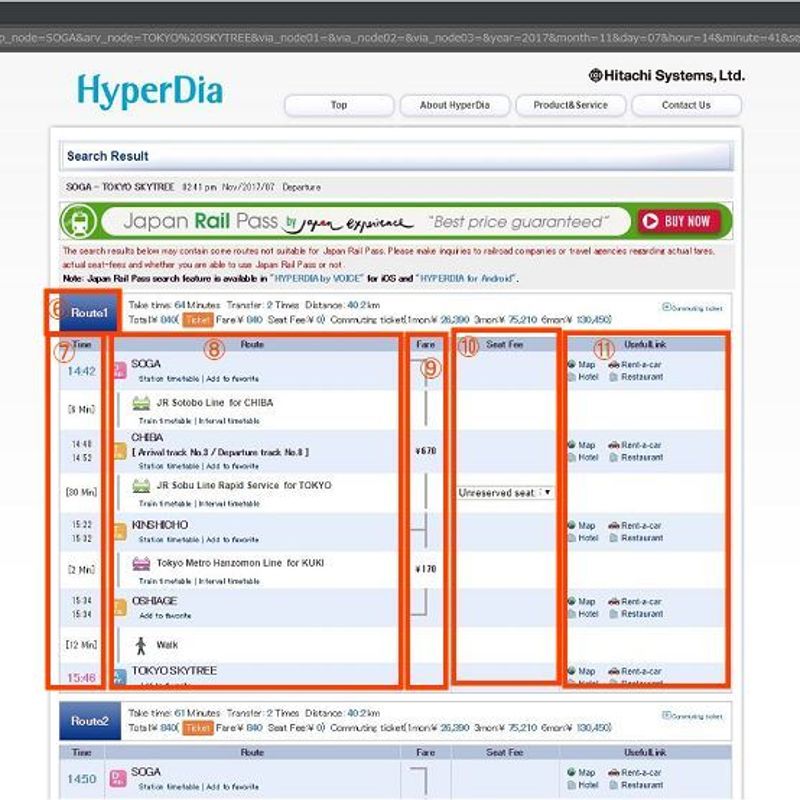This screenshot has height=800, width=800.
Task: Click the BUY NOW button in banner
Action: click(679, 221)
